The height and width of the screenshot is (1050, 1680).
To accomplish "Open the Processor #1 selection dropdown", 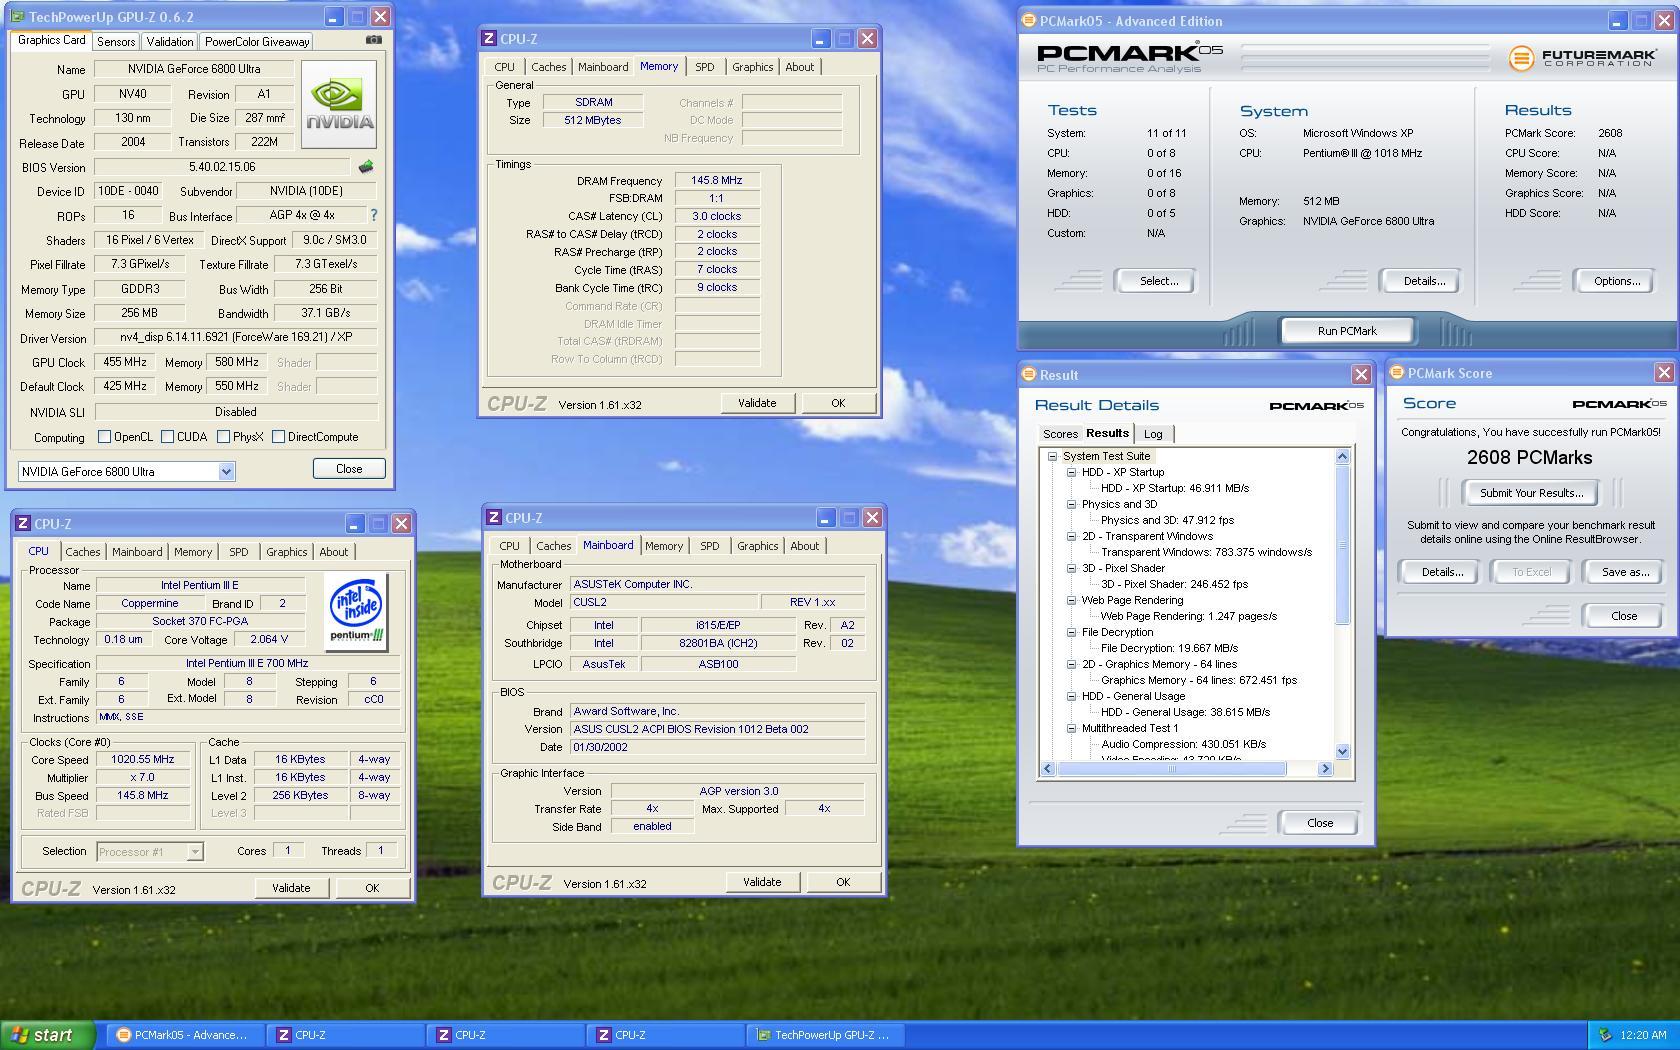I will (x=195, y=852).
